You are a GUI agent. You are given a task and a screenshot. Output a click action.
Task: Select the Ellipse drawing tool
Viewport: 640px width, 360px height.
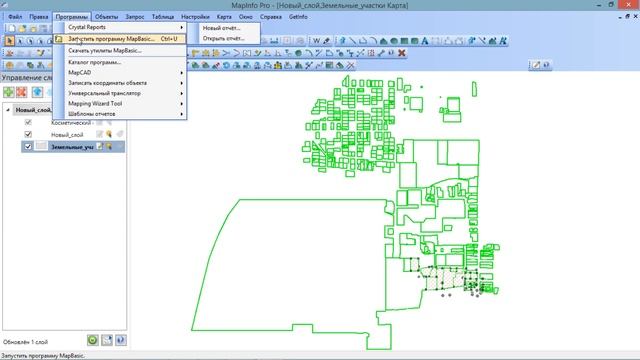394,40
